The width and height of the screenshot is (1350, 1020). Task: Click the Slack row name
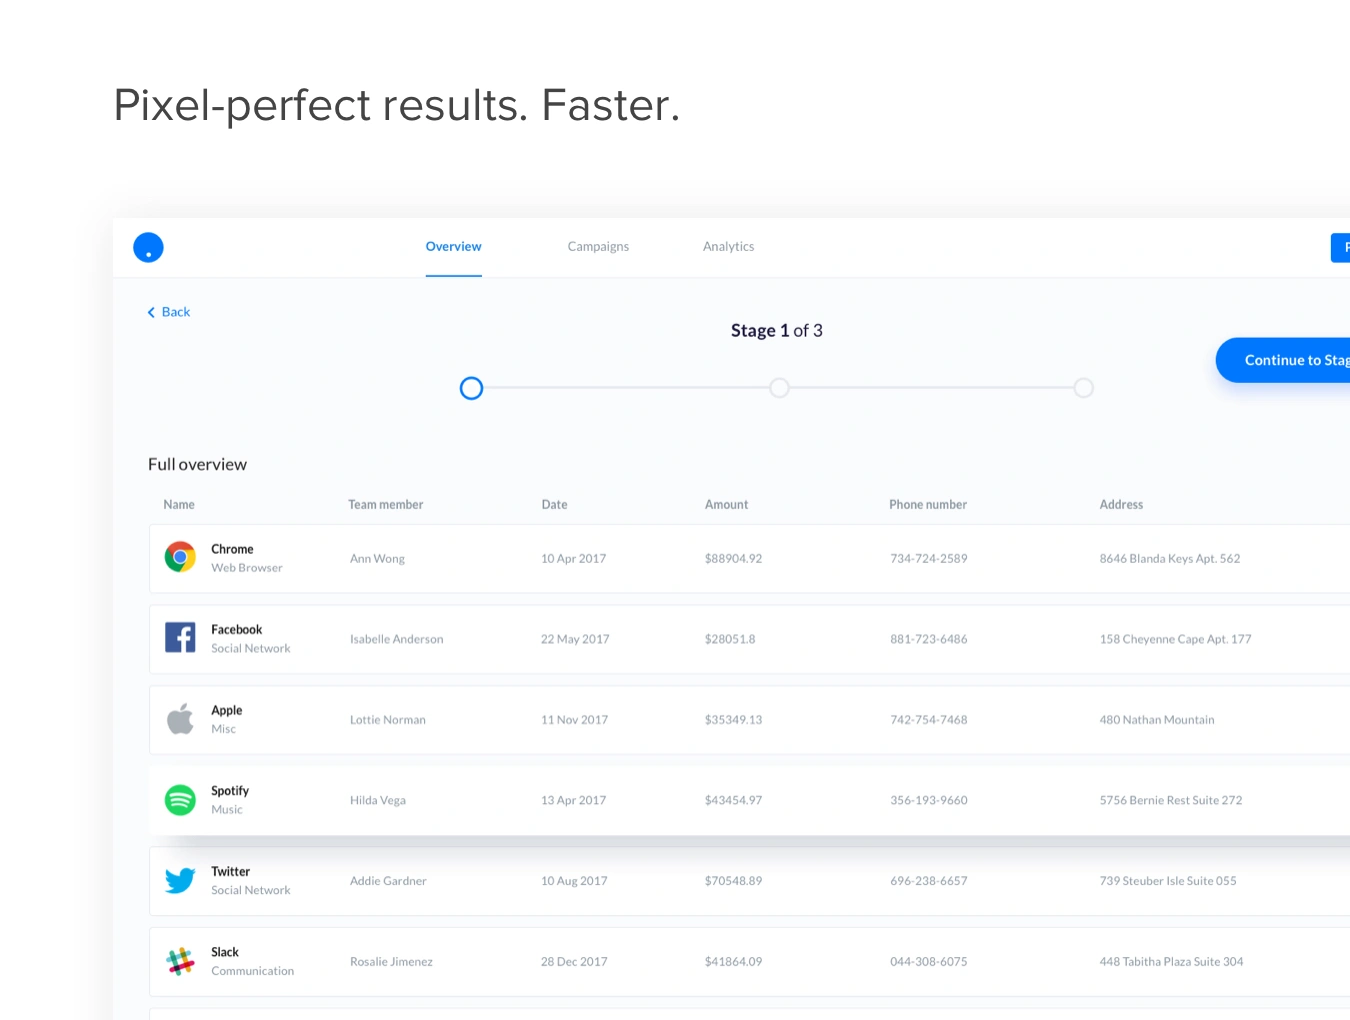(x=225, y=952)
